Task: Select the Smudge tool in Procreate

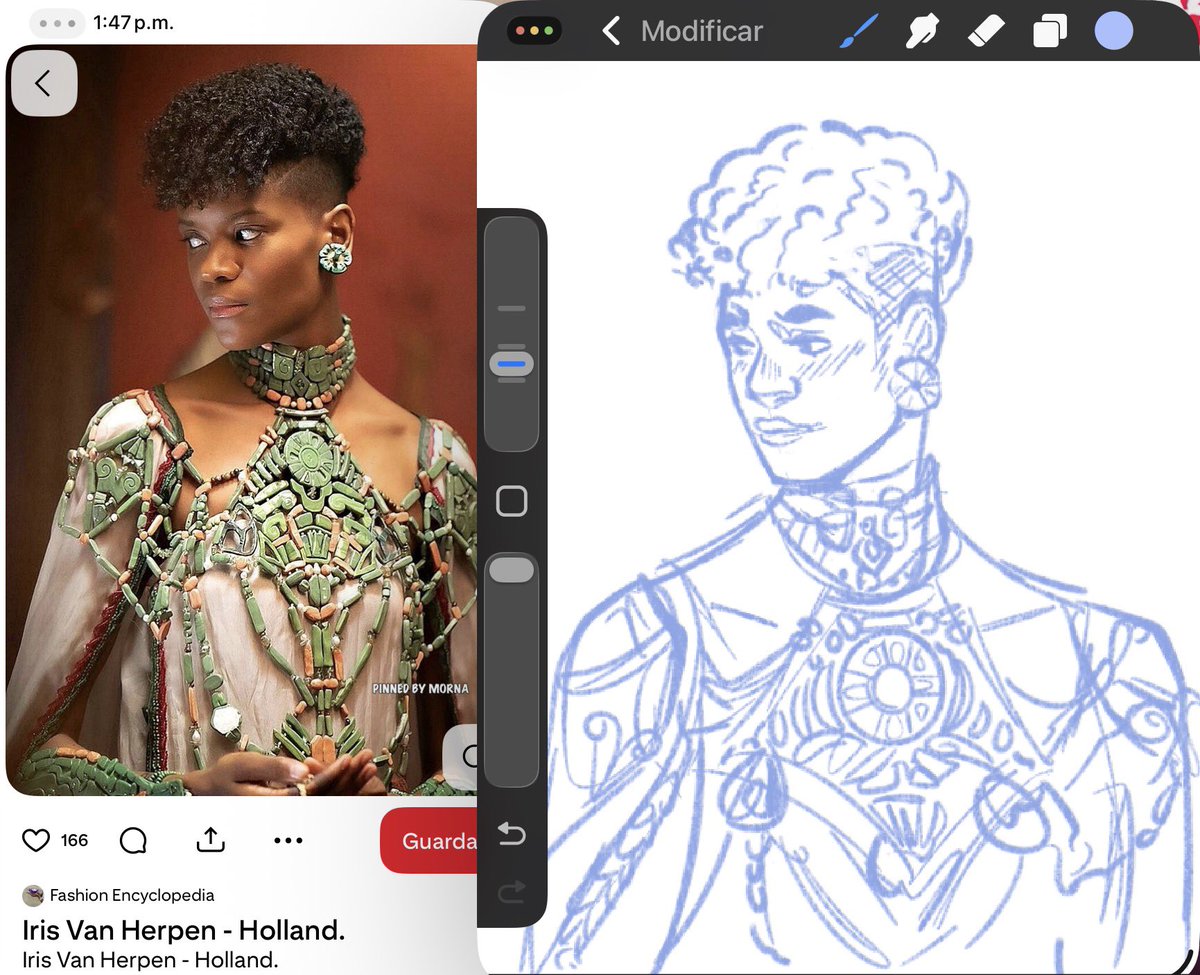Action: click(x=921, y=31)
